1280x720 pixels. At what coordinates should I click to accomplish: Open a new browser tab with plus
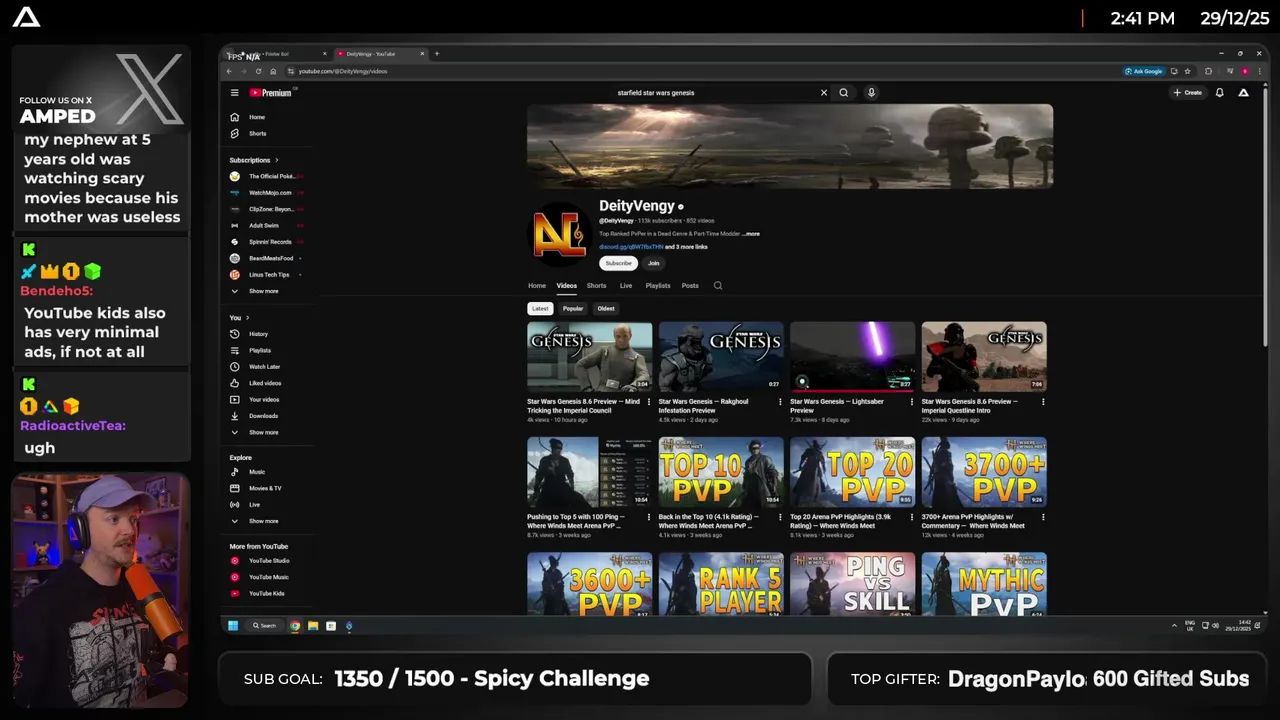(x=436, y=54)
